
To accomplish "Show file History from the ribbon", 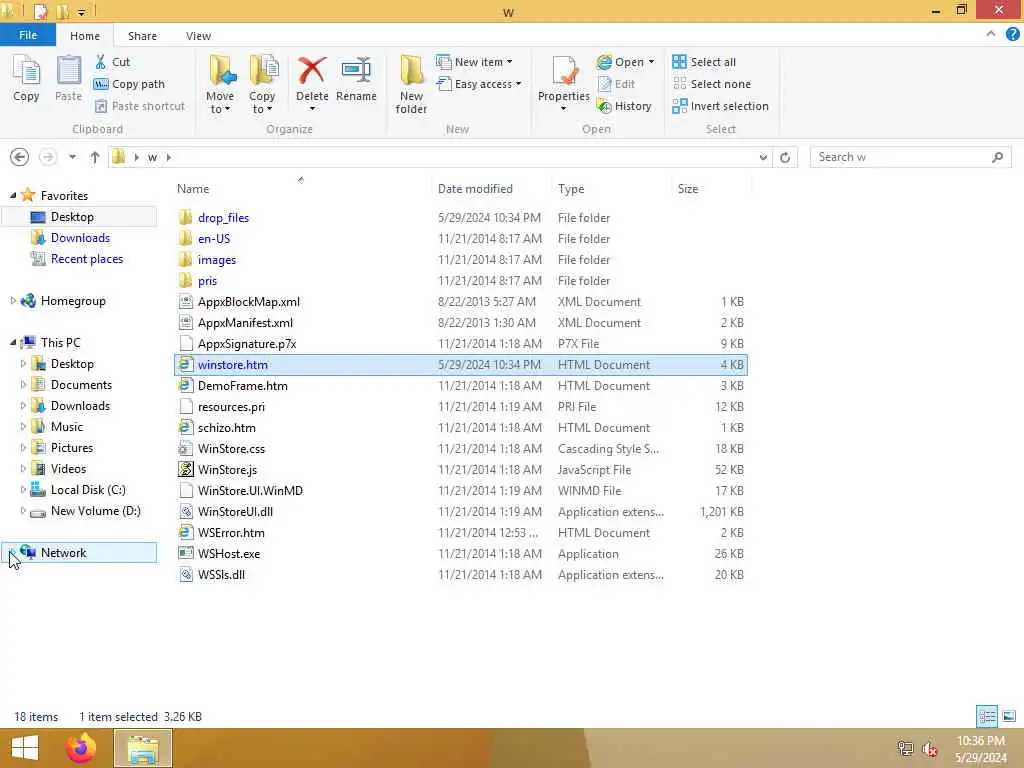I will coord(624,106).
